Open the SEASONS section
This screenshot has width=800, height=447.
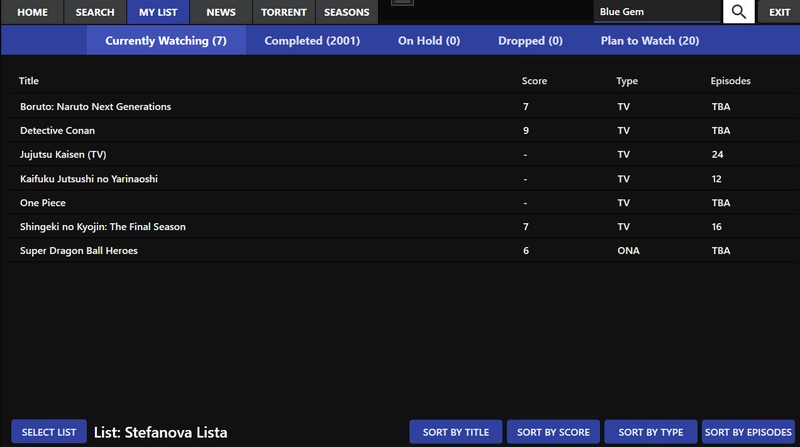[x=346, y=12]
